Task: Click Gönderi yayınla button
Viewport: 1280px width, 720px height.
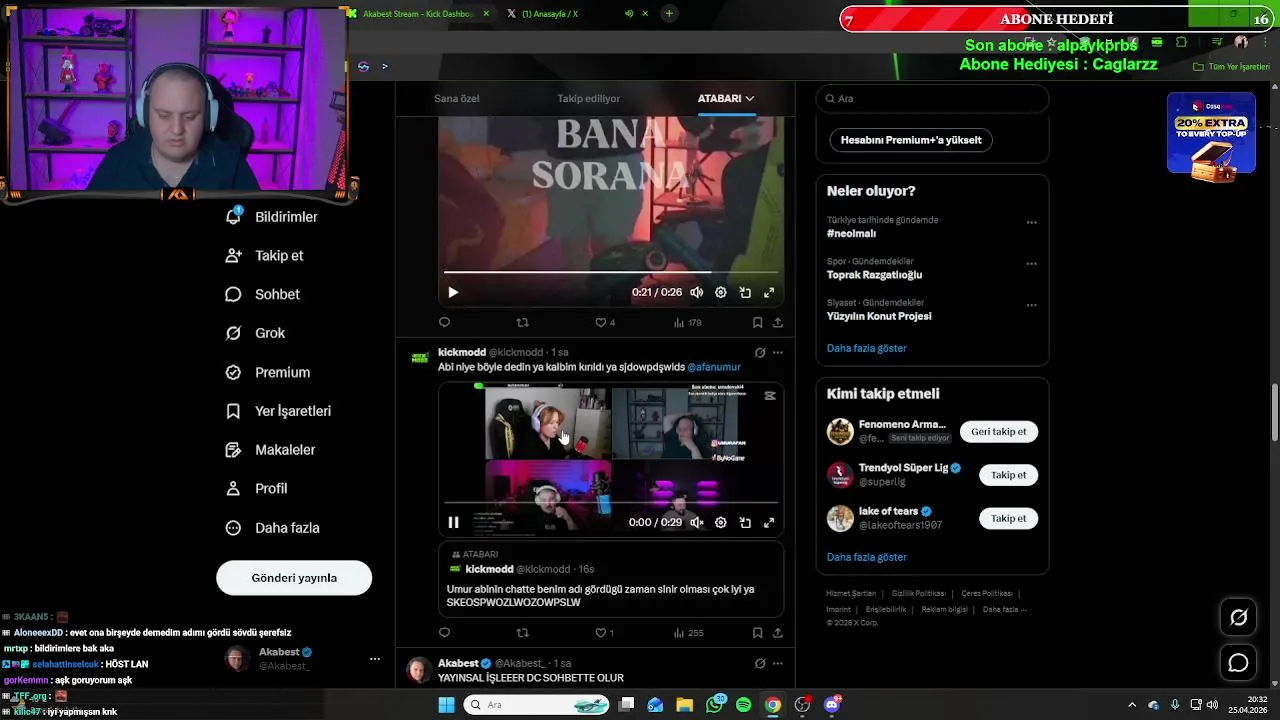Action: (x=294, y=578)
